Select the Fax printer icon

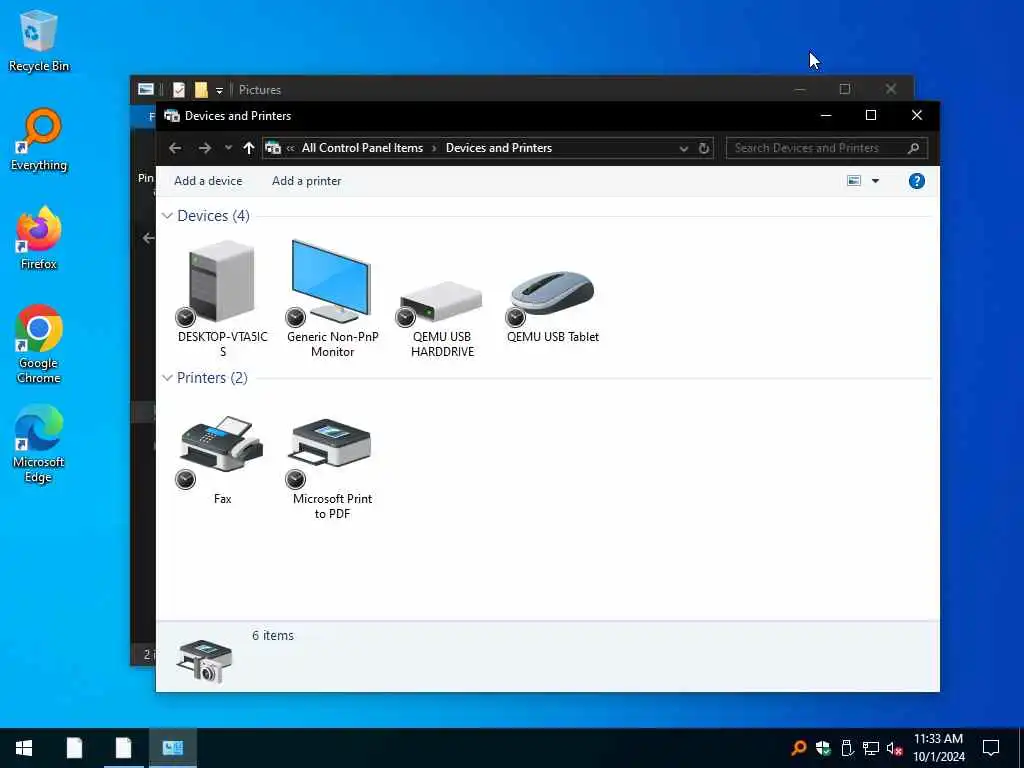(x=222, y=444)
